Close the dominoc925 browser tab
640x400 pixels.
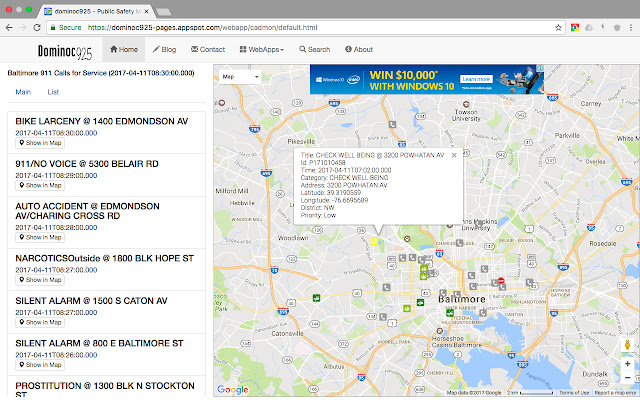tap(147, 11)
